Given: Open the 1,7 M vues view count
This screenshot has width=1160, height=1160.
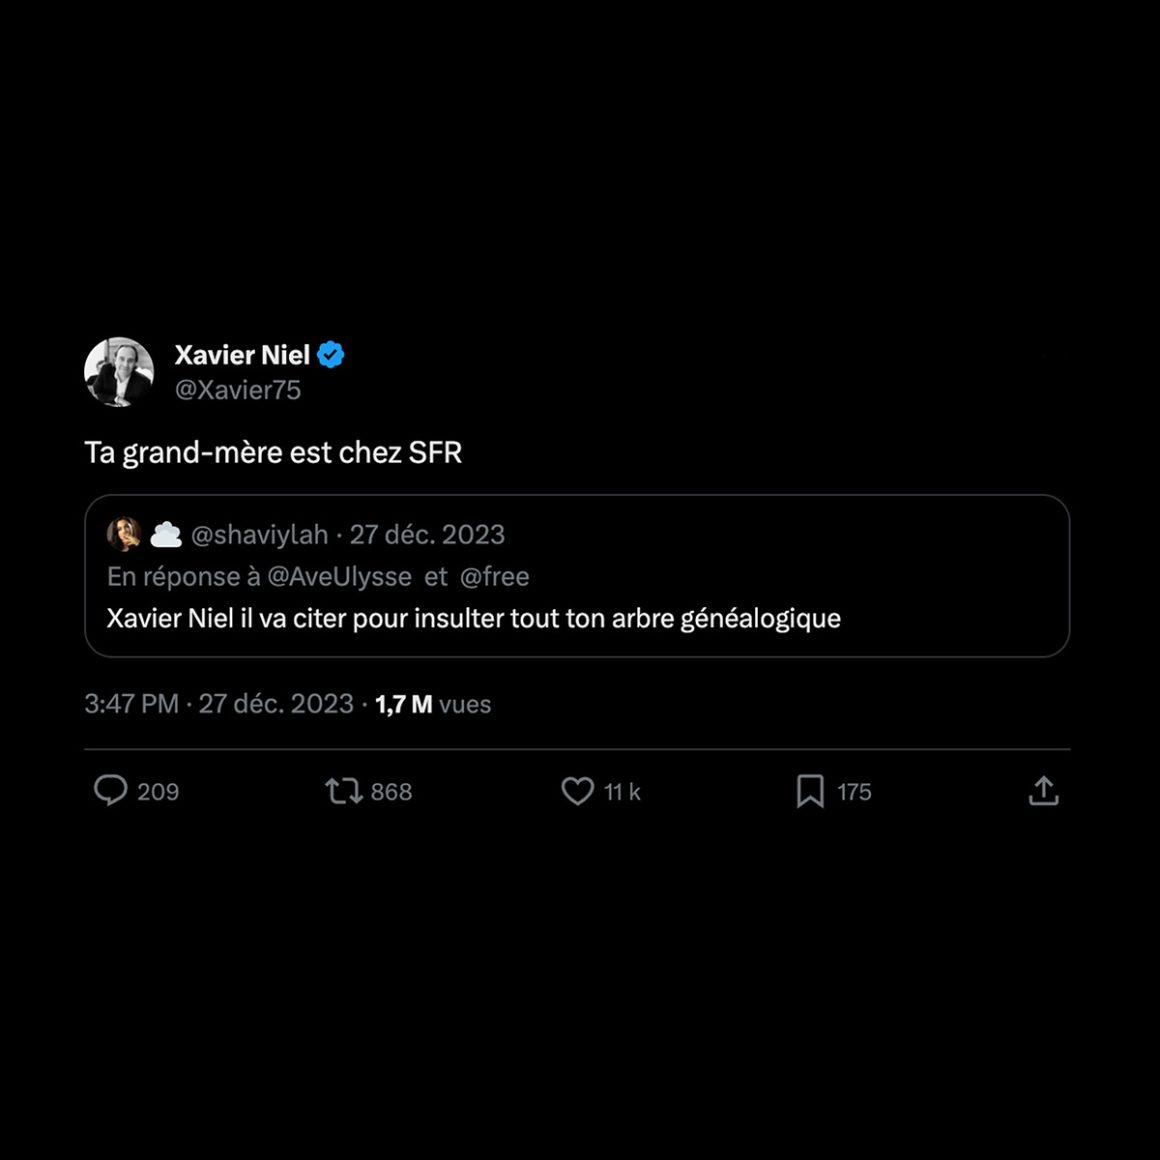Looking at the screenshot, I should (x=433, y=704).
